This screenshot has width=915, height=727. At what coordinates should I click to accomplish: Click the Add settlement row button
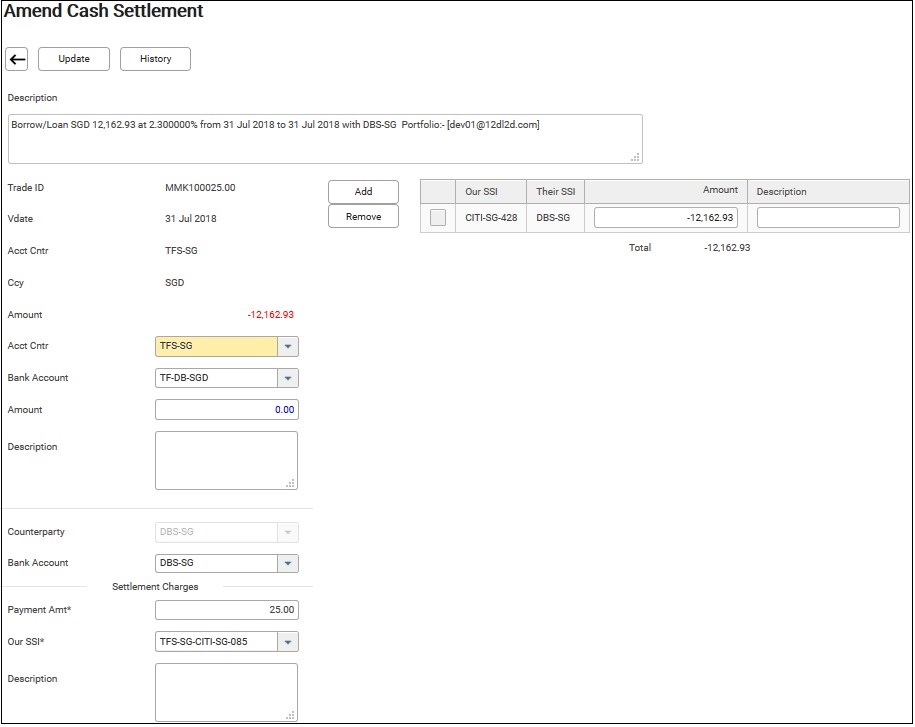tap(363, 191)
